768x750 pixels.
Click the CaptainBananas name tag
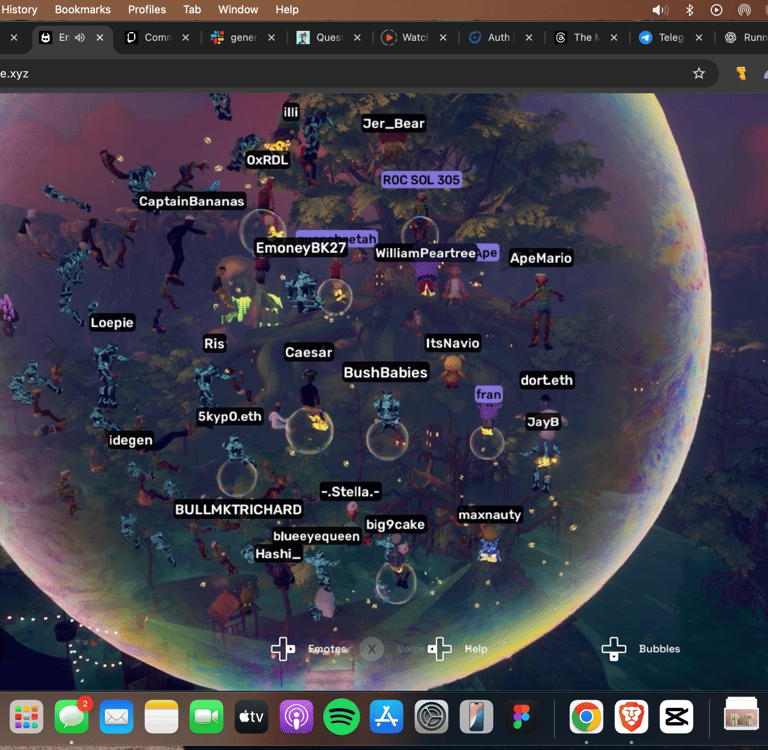[x=191, y=201]
